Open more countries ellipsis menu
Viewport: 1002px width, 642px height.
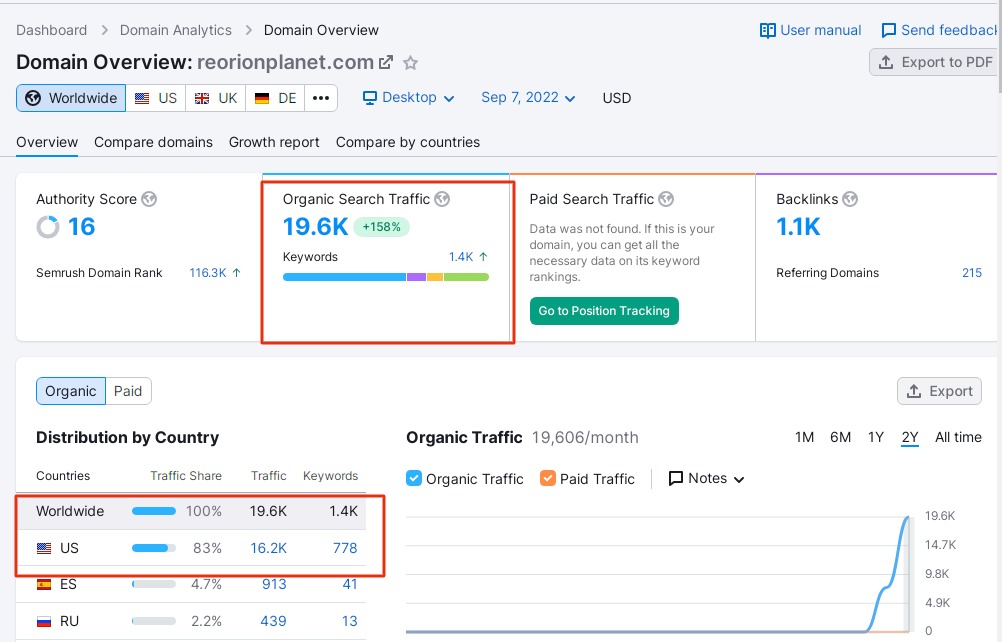[321, 98]
